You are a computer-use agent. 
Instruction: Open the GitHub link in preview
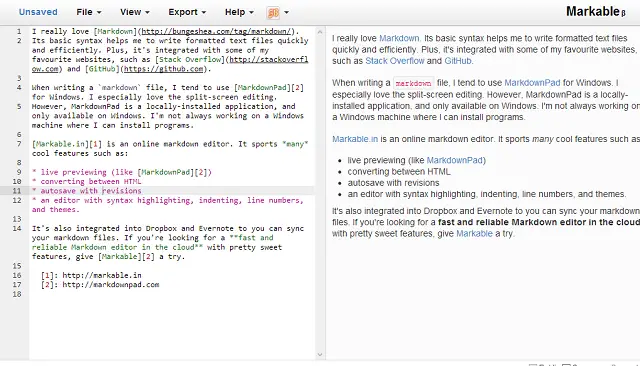pos(458,61)
